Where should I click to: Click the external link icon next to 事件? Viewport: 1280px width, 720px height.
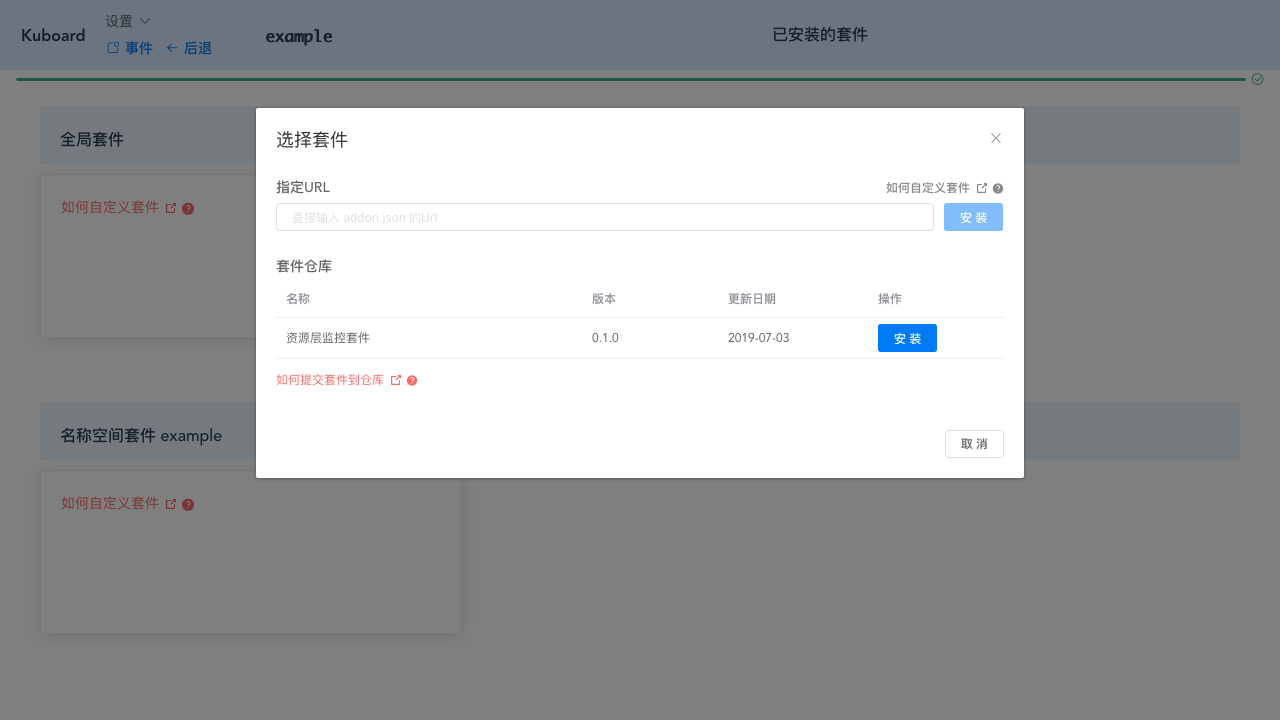[x=113, y=47]
